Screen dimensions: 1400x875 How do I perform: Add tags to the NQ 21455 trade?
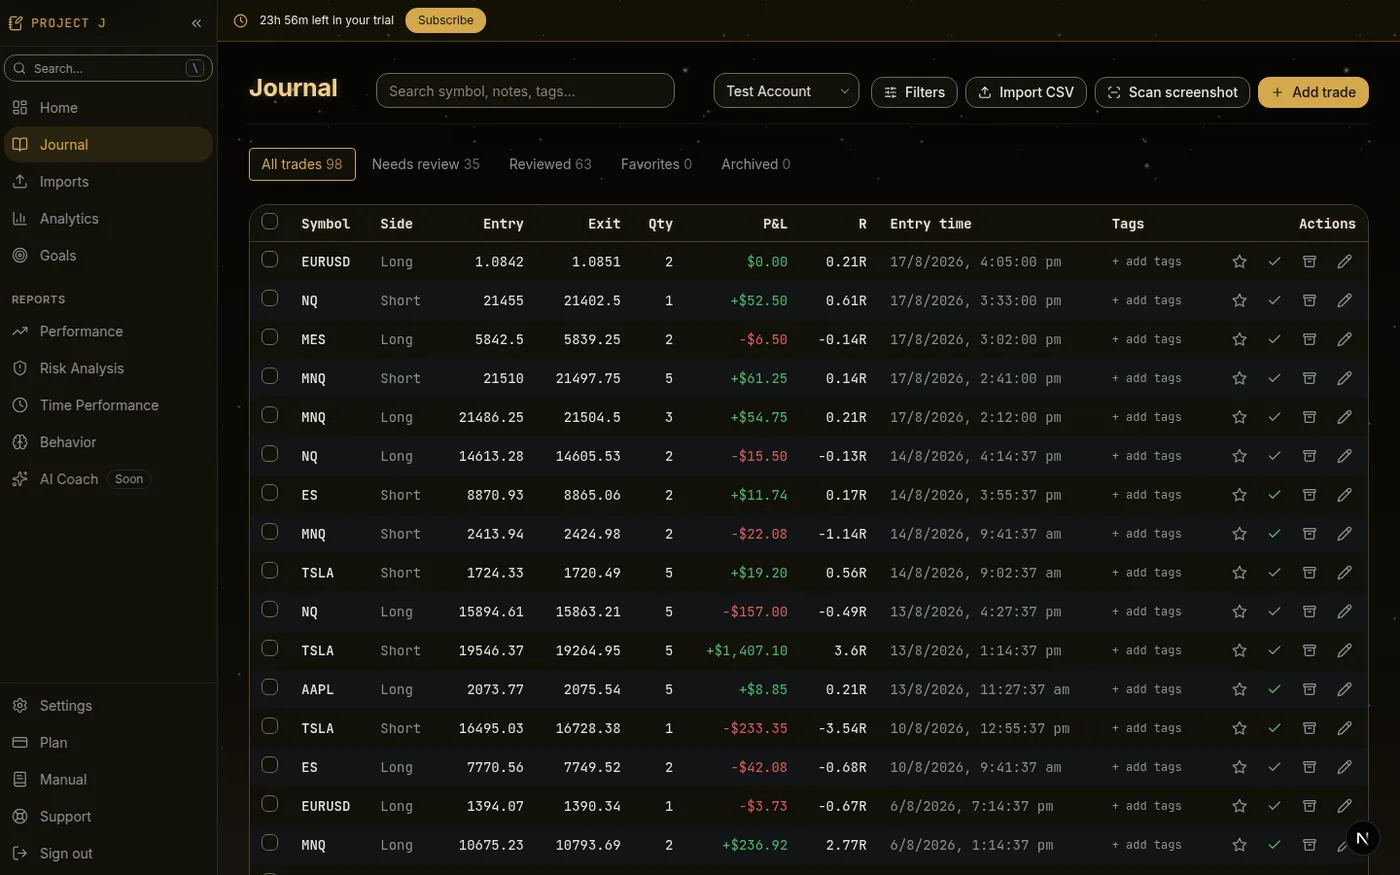[x=1146, y=301]
